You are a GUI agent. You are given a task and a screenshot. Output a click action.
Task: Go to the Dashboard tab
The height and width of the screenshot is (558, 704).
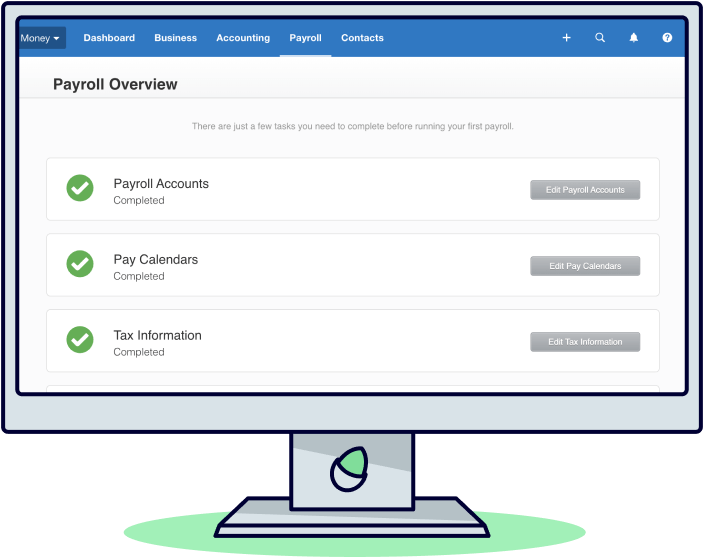pos(109,38)
